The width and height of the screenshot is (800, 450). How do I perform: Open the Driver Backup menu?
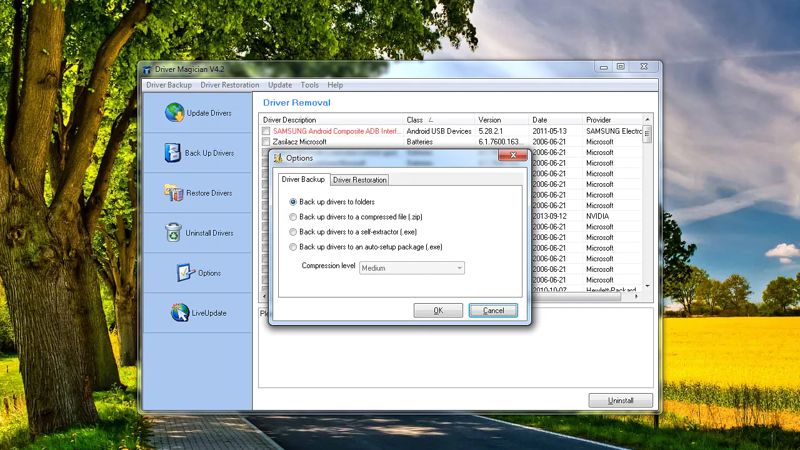(169, 85)
